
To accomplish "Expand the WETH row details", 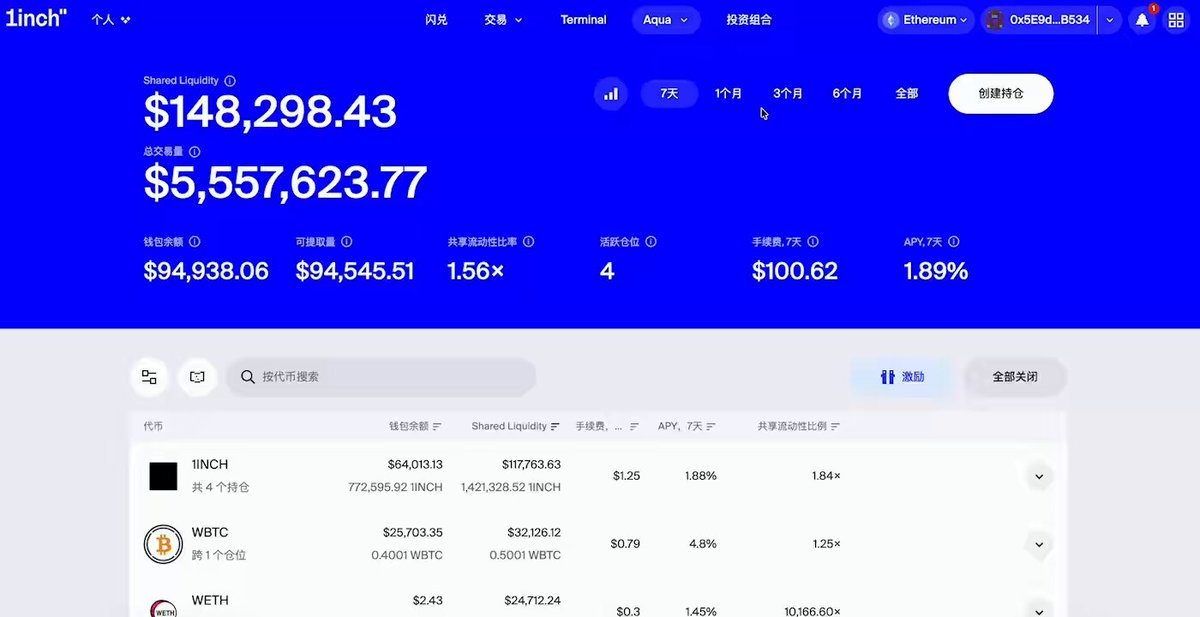I will [x=1039, y=610].
